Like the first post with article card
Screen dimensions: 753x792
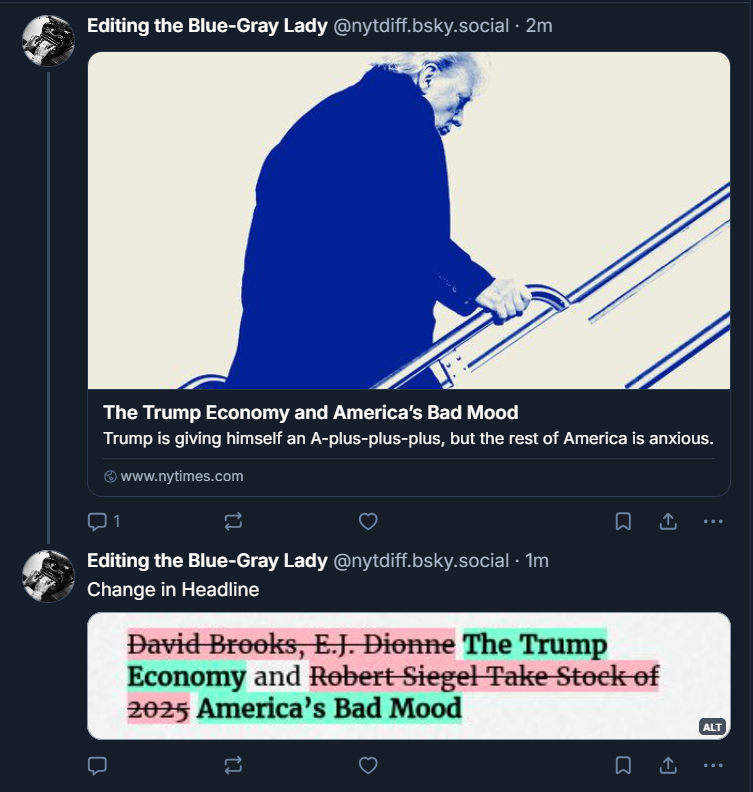tap(368, 521)
